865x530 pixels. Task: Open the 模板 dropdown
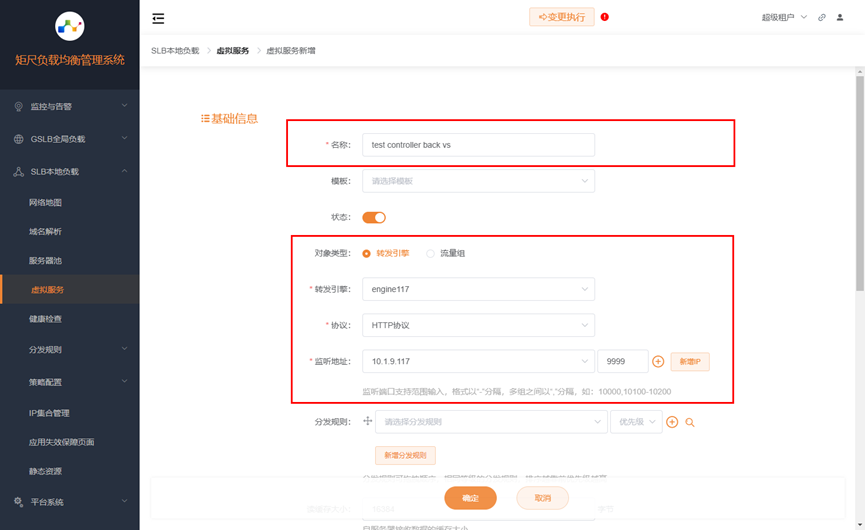click(x=478, y=181)
